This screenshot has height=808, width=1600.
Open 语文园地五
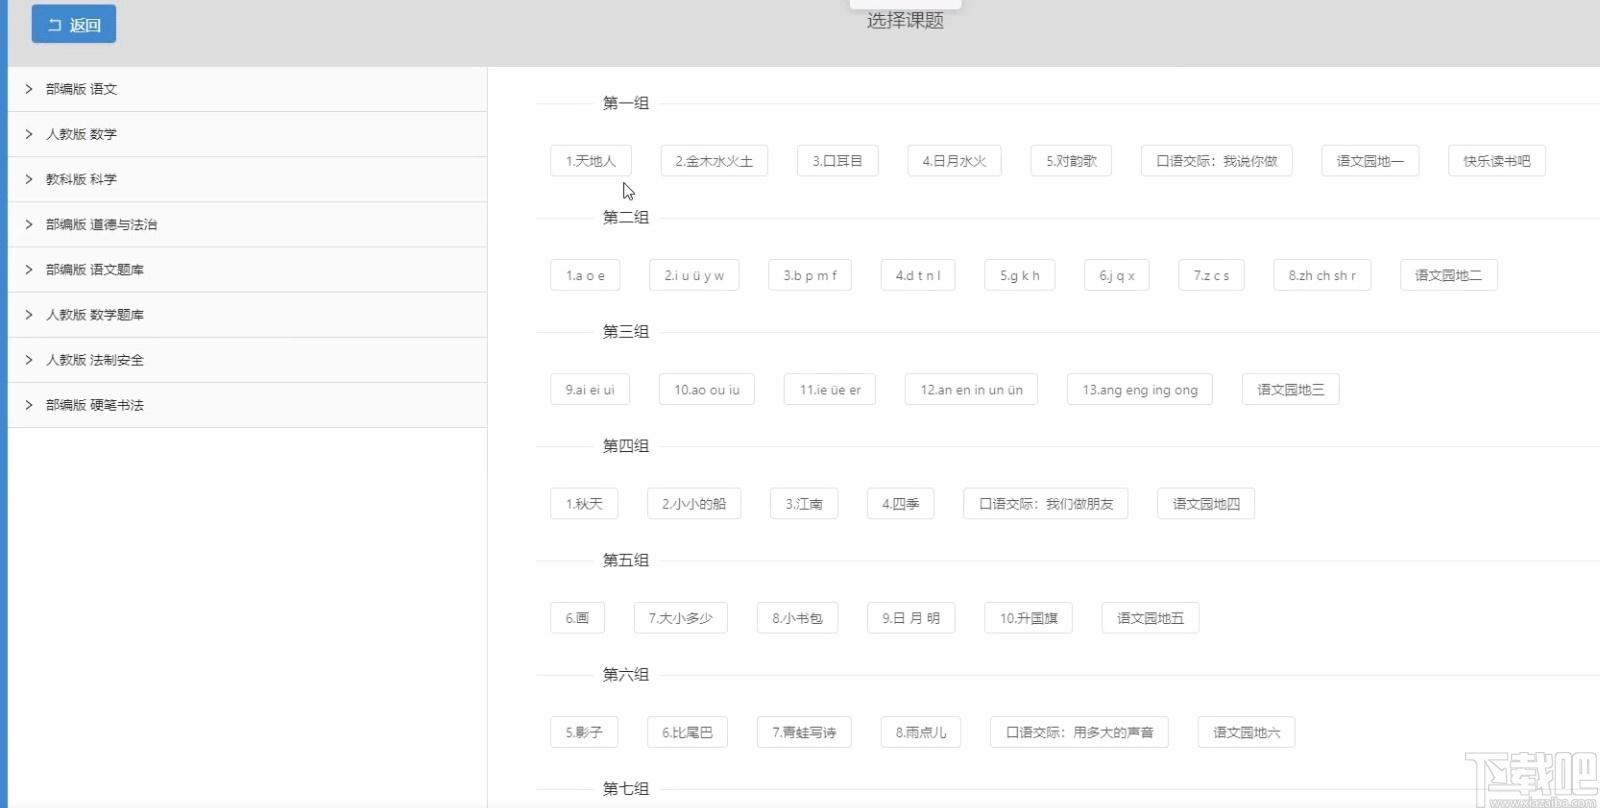tap(1150, 618)
